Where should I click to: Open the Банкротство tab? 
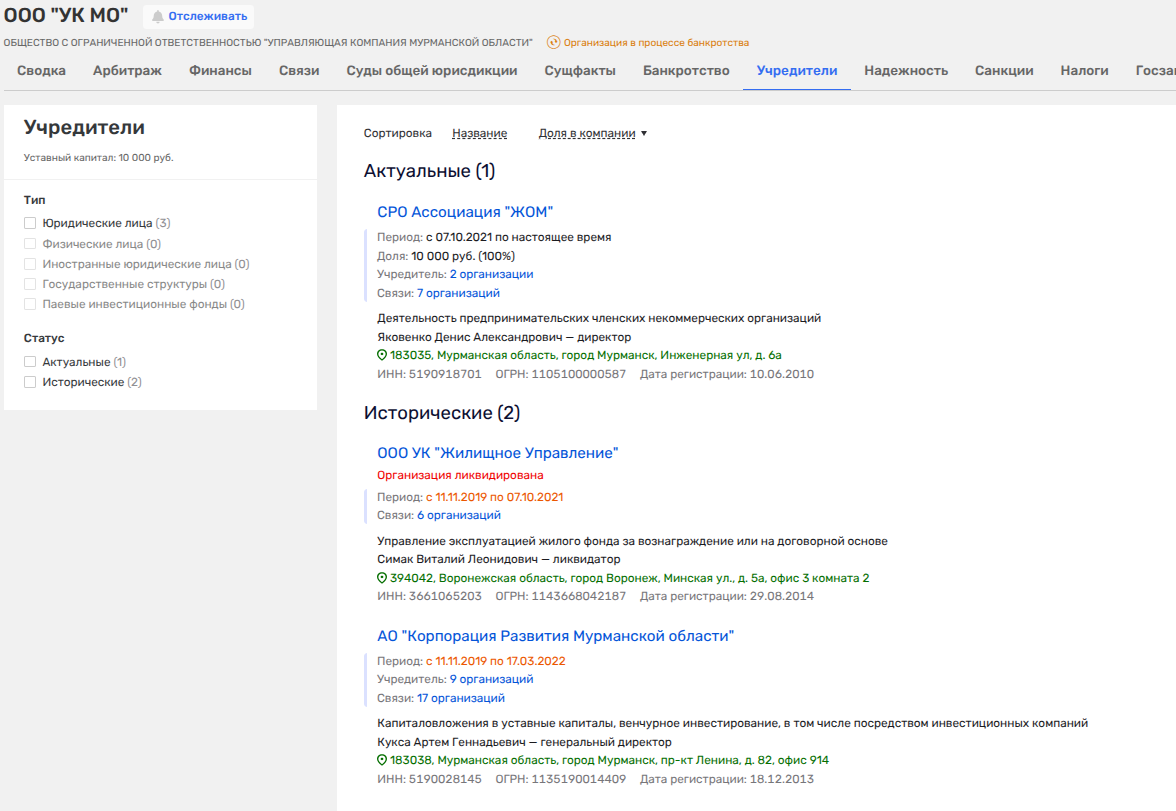686,71
